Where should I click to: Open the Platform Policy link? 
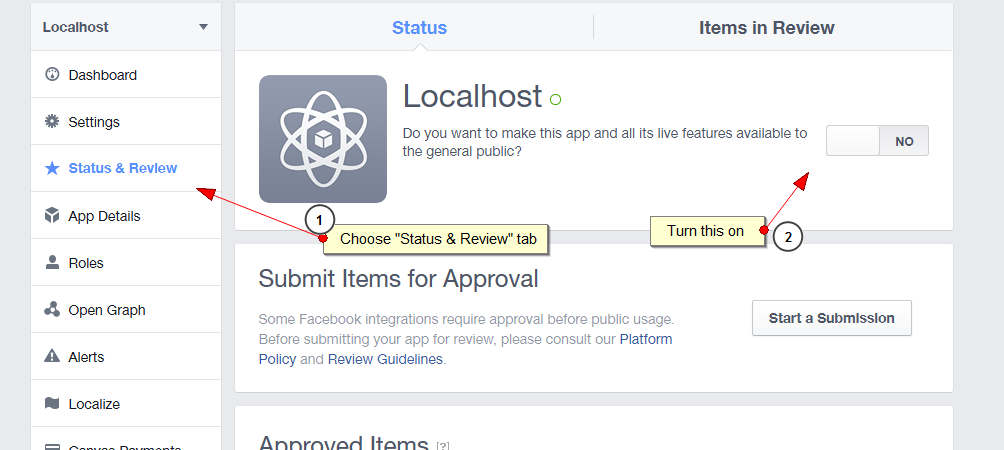click(646, 339)
